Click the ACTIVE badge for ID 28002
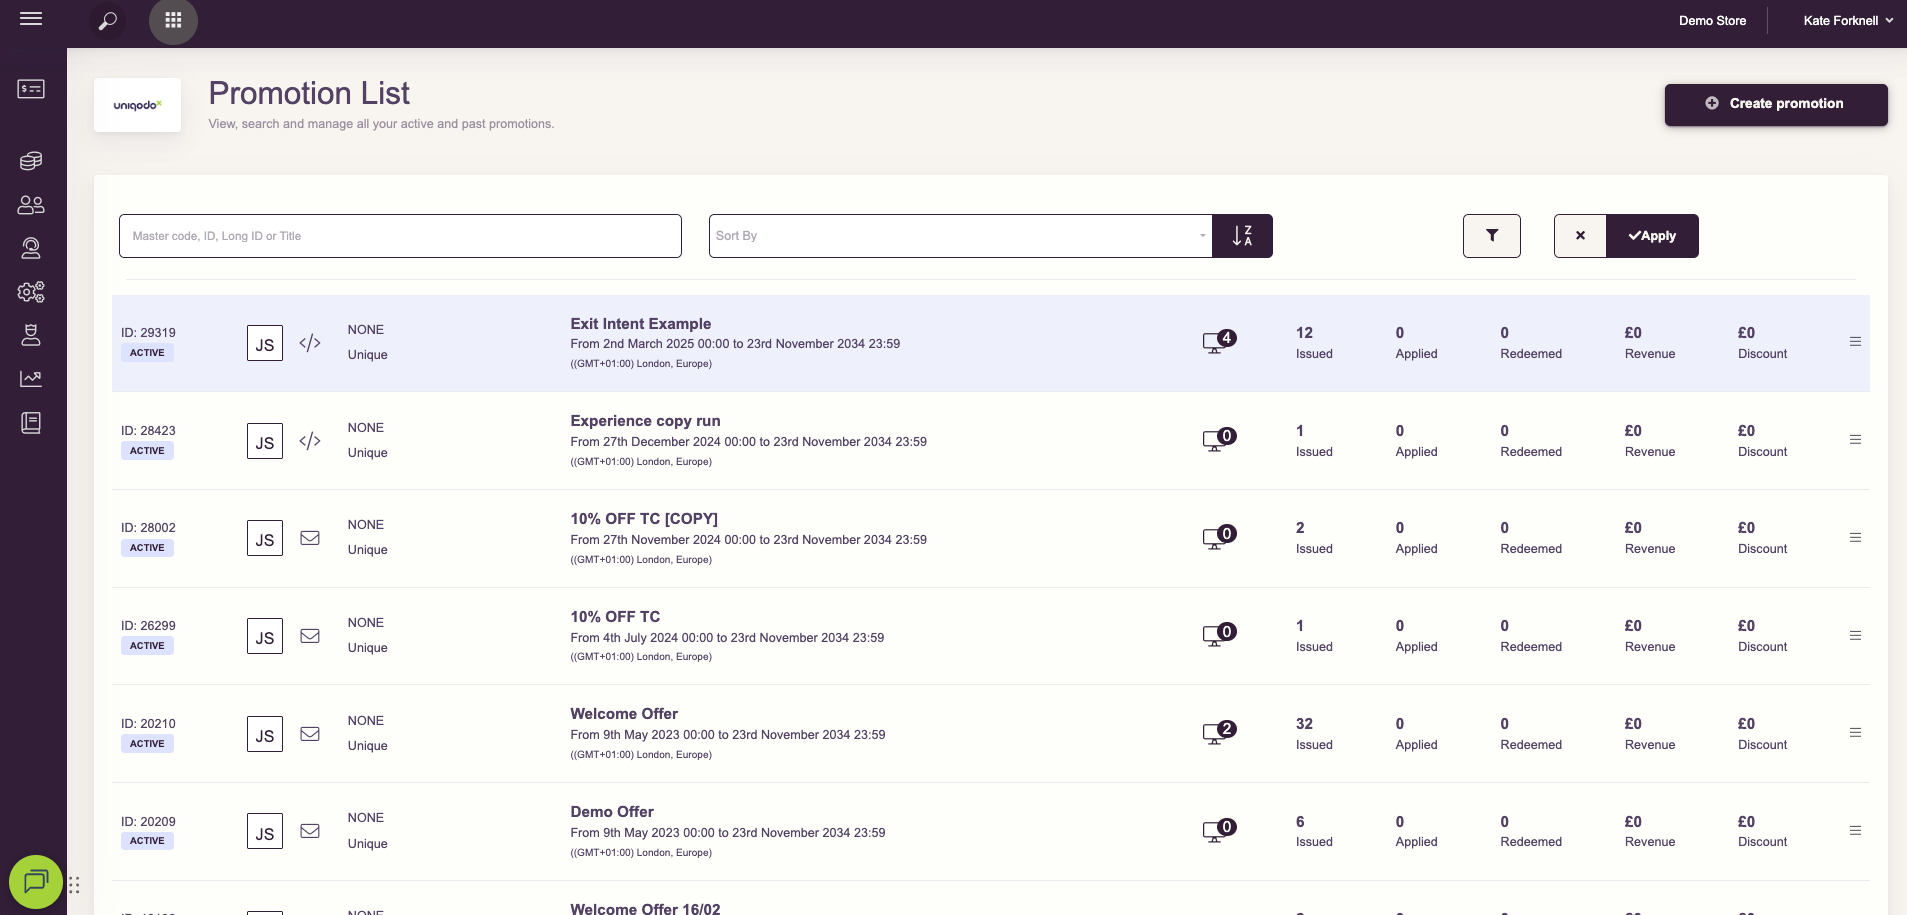This screenshot has height=915, width=1907. tap(147, 548)
